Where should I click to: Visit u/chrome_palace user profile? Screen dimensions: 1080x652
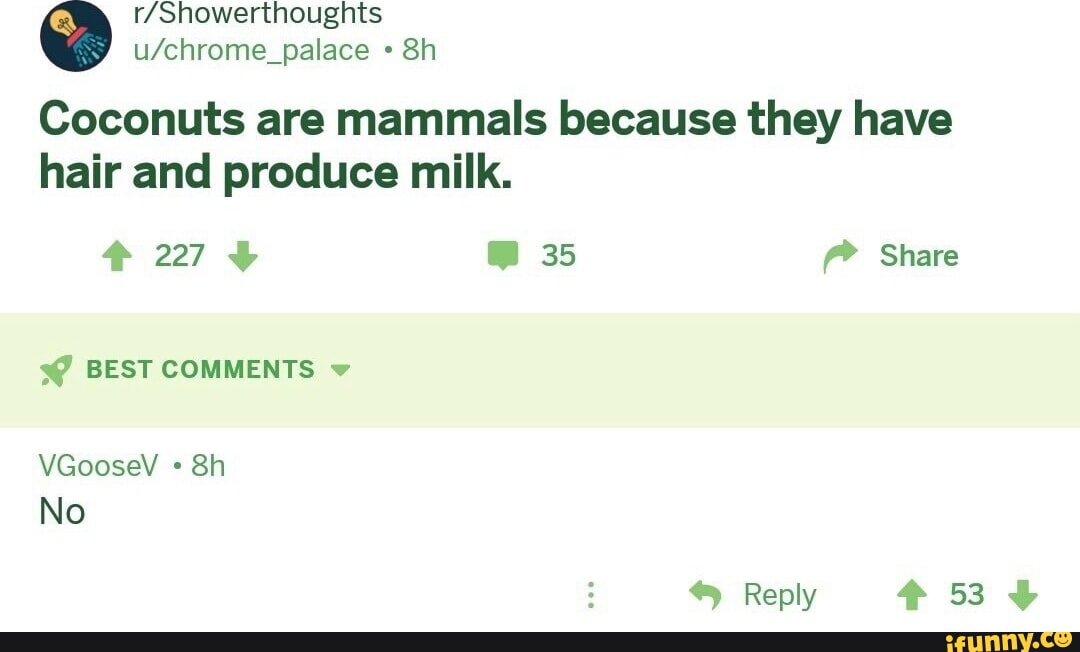click(x=251, y=50)
